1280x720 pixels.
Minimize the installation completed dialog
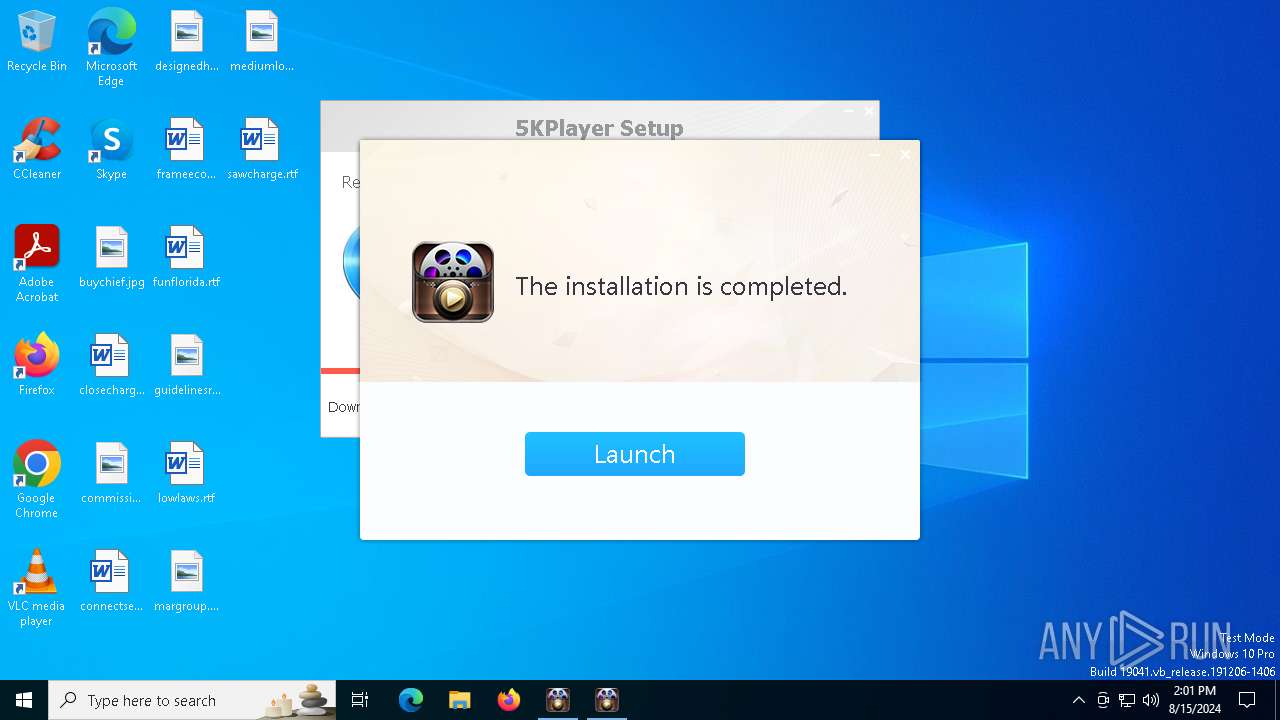[x=875, y=155]
